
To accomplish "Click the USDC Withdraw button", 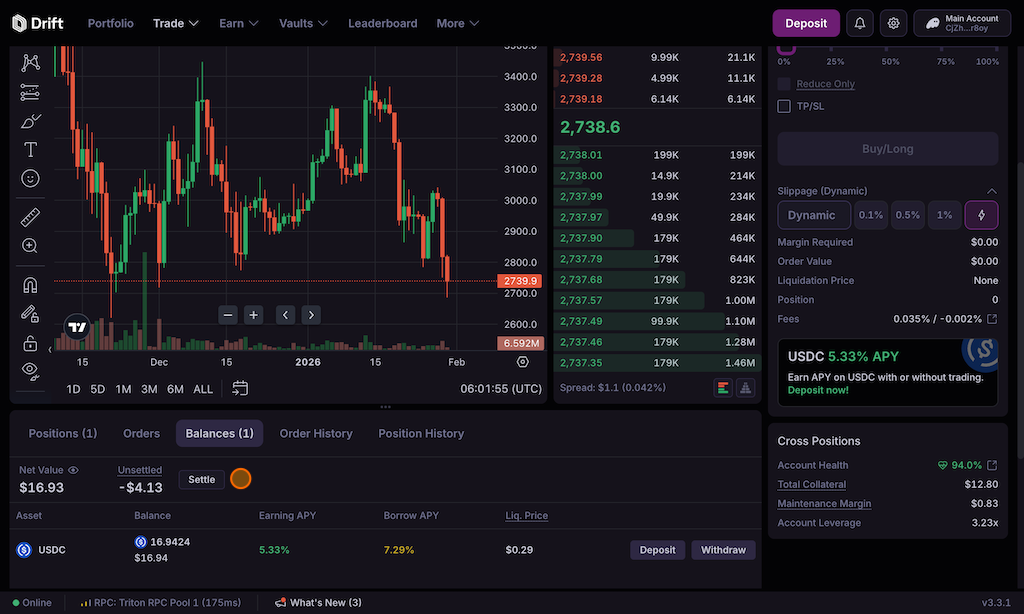I will pyautogui.click(x=723, y=550).
